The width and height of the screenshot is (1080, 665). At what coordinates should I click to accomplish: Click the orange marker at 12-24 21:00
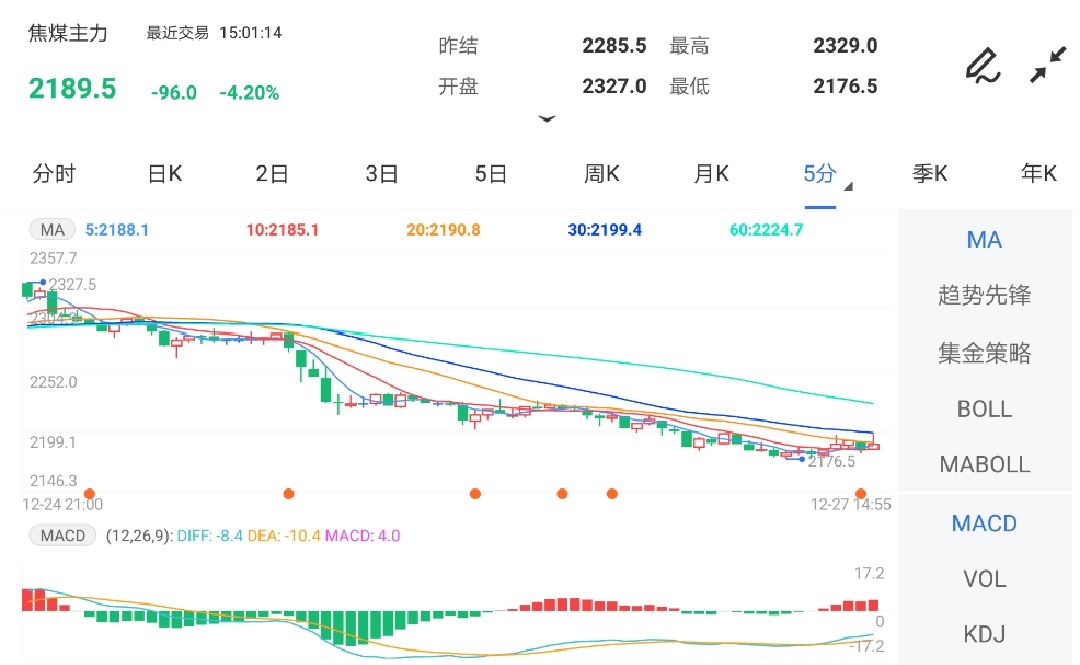[x=89, y=493]
